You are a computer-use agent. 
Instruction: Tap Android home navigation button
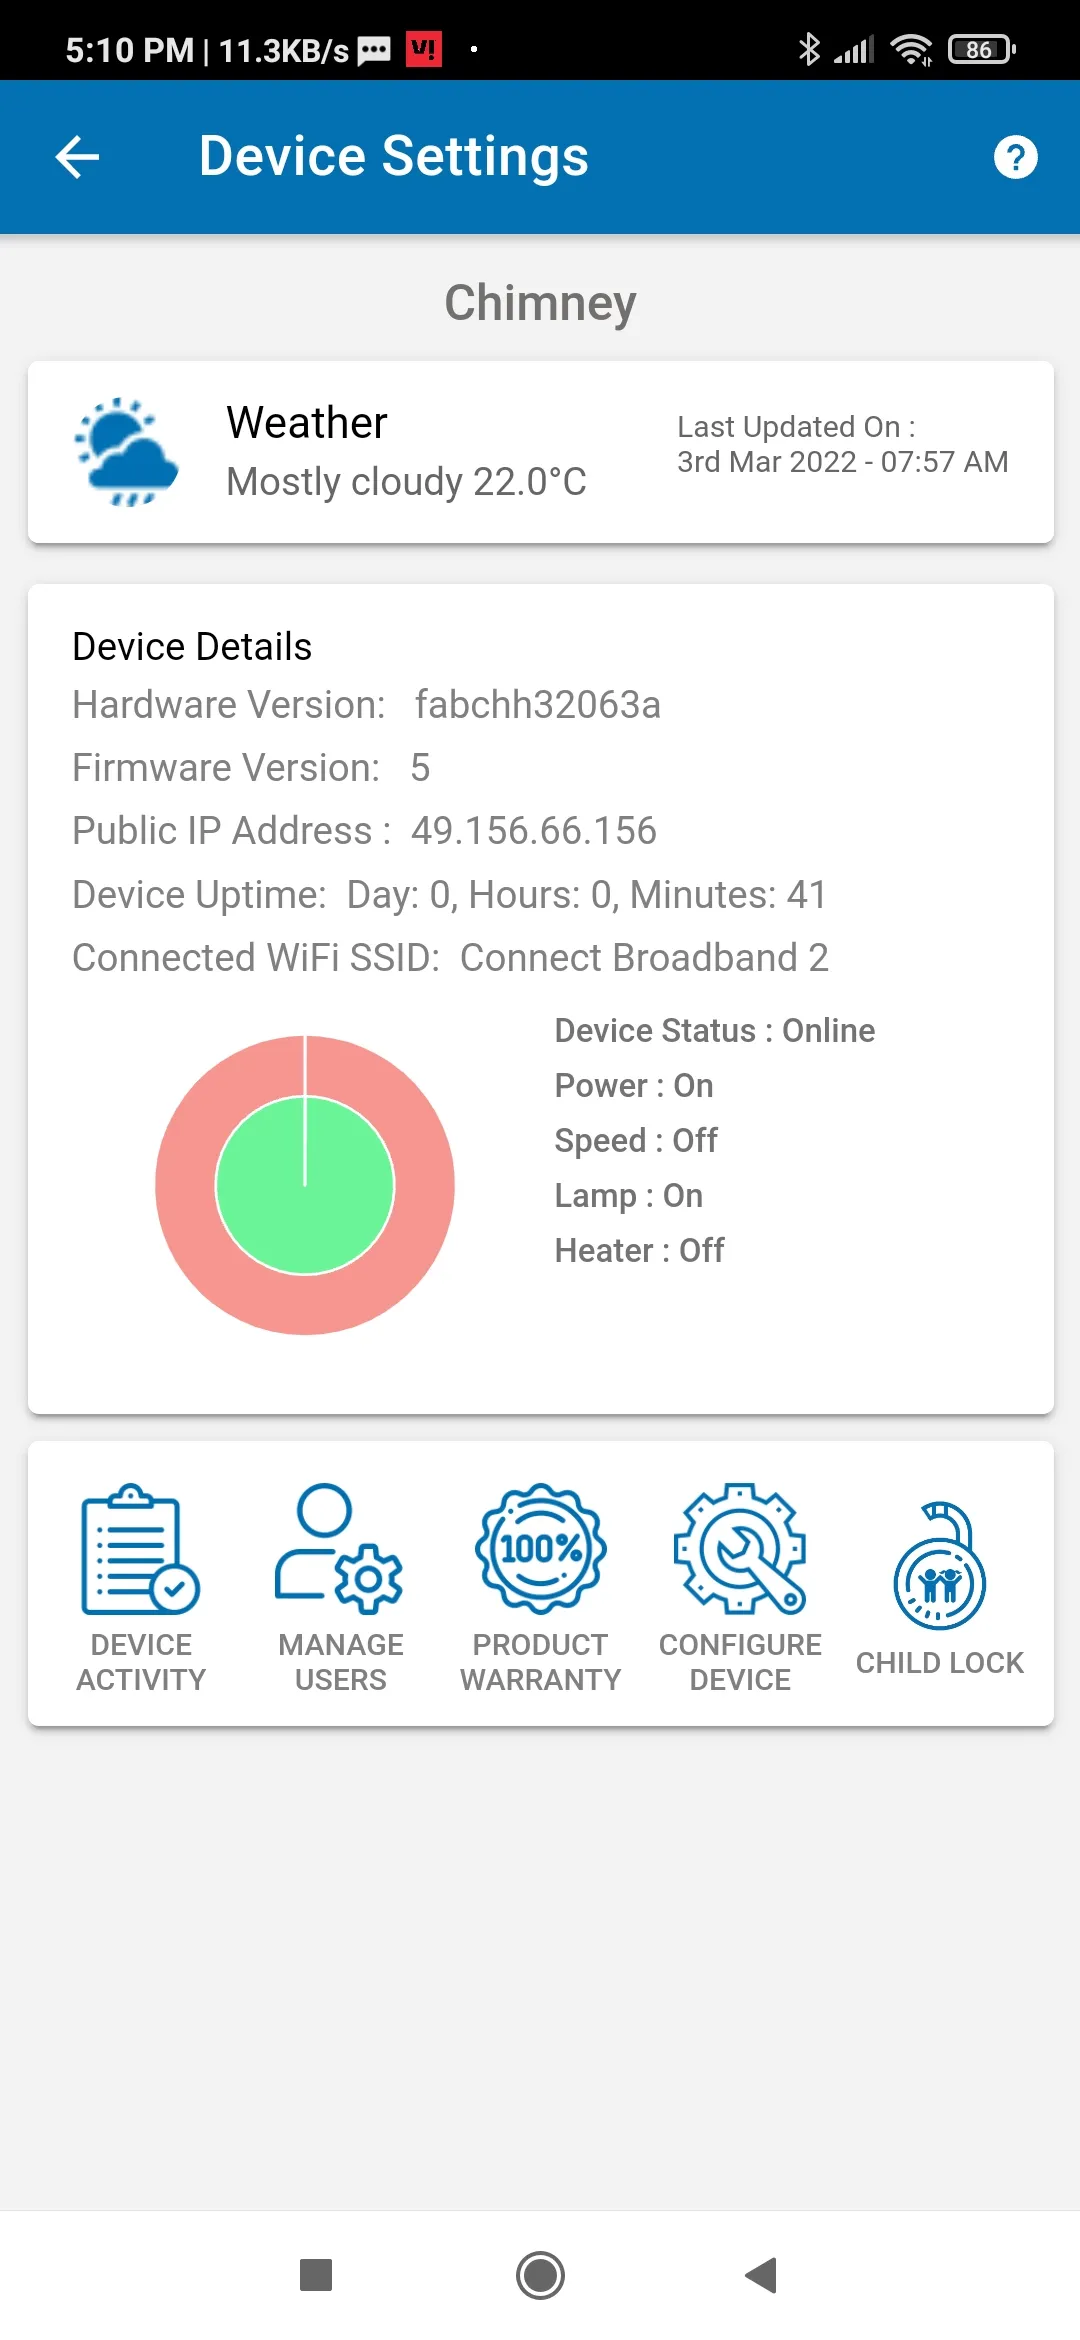(x=540, y=2275)
